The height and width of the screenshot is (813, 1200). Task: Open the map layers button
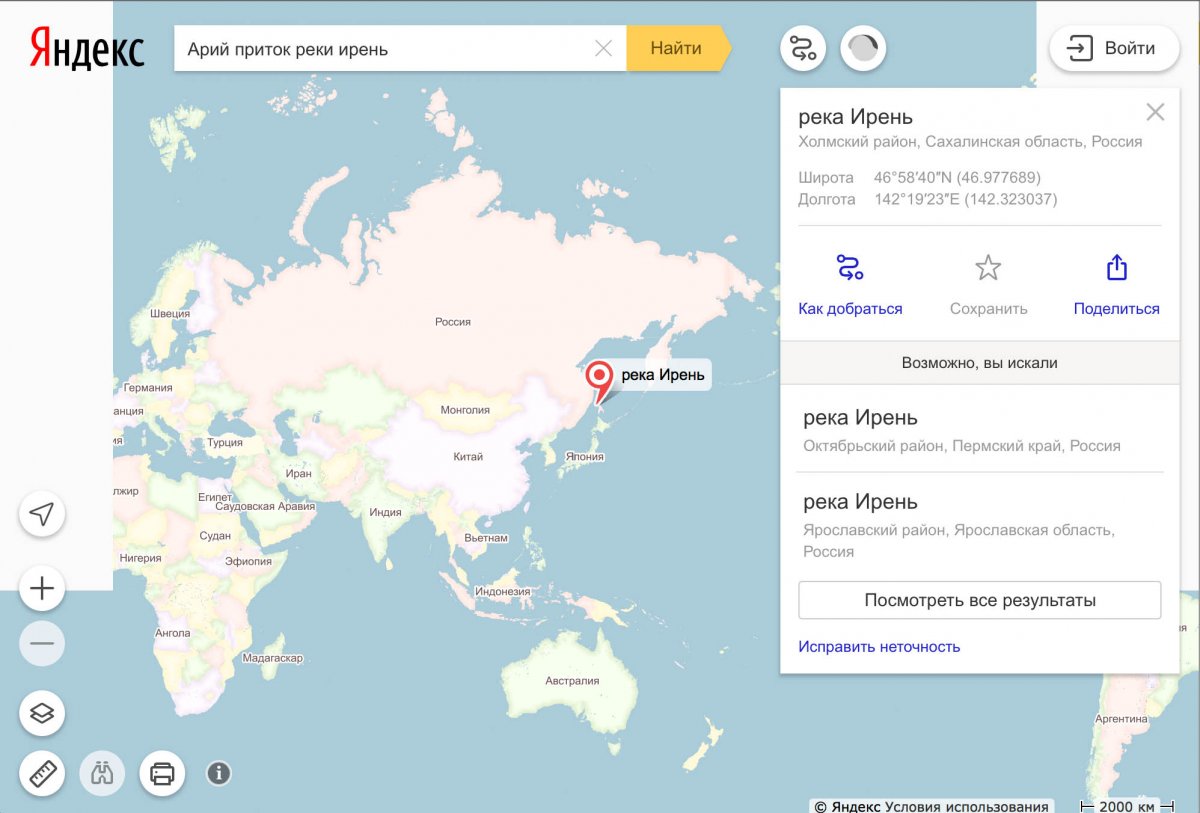[42, 714]
